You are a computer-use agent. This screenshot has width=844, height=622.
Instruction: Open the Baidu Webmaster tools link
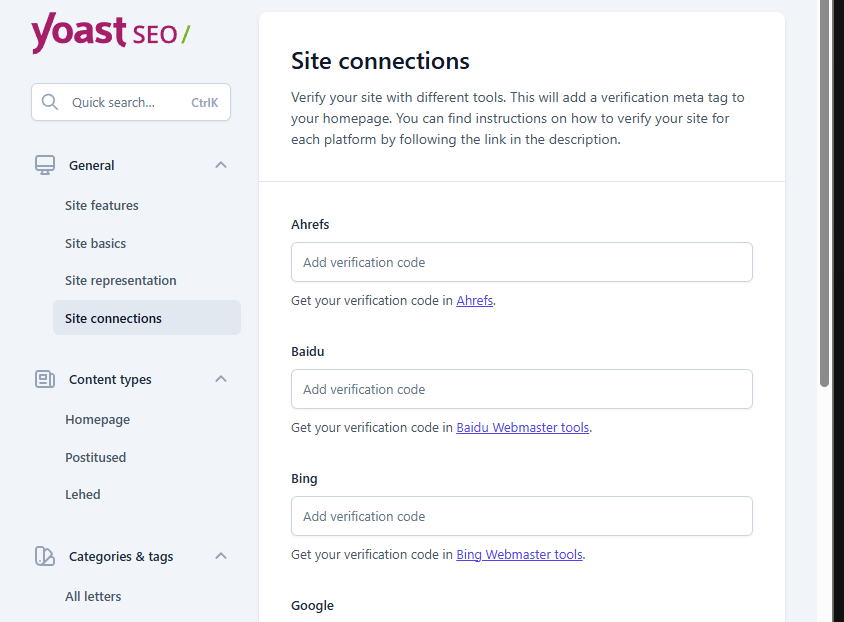522,427
